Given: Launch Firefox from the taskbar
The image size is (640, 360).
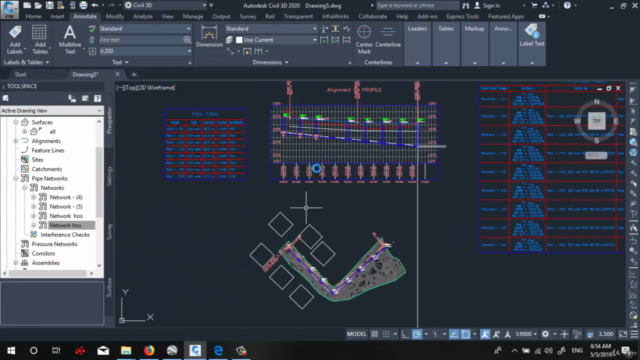Looking at the screenshot, I should tap(149, 351).
